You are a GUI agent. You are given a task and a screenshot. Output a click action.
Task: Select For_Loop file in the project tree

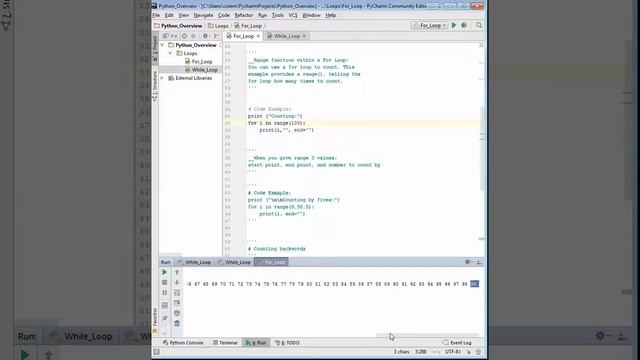(198, 61)
